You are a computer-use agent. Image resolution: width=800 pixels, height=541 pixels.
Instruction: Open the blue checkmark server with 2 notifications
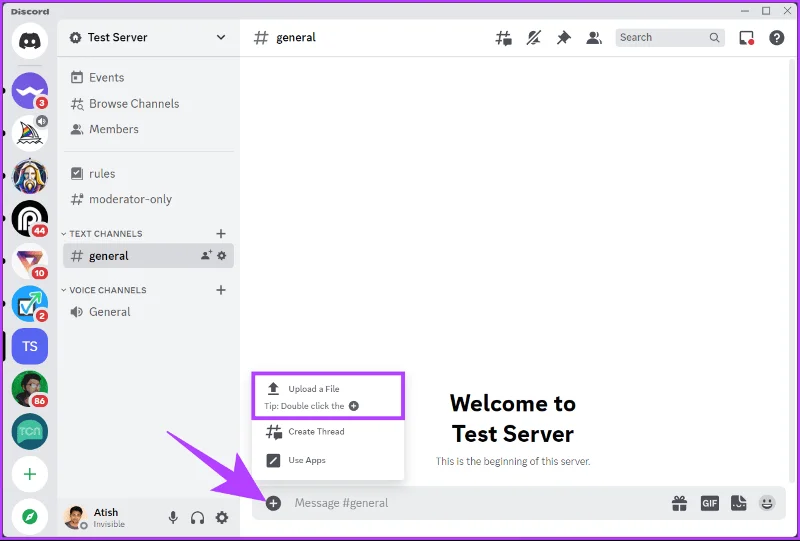30,304
